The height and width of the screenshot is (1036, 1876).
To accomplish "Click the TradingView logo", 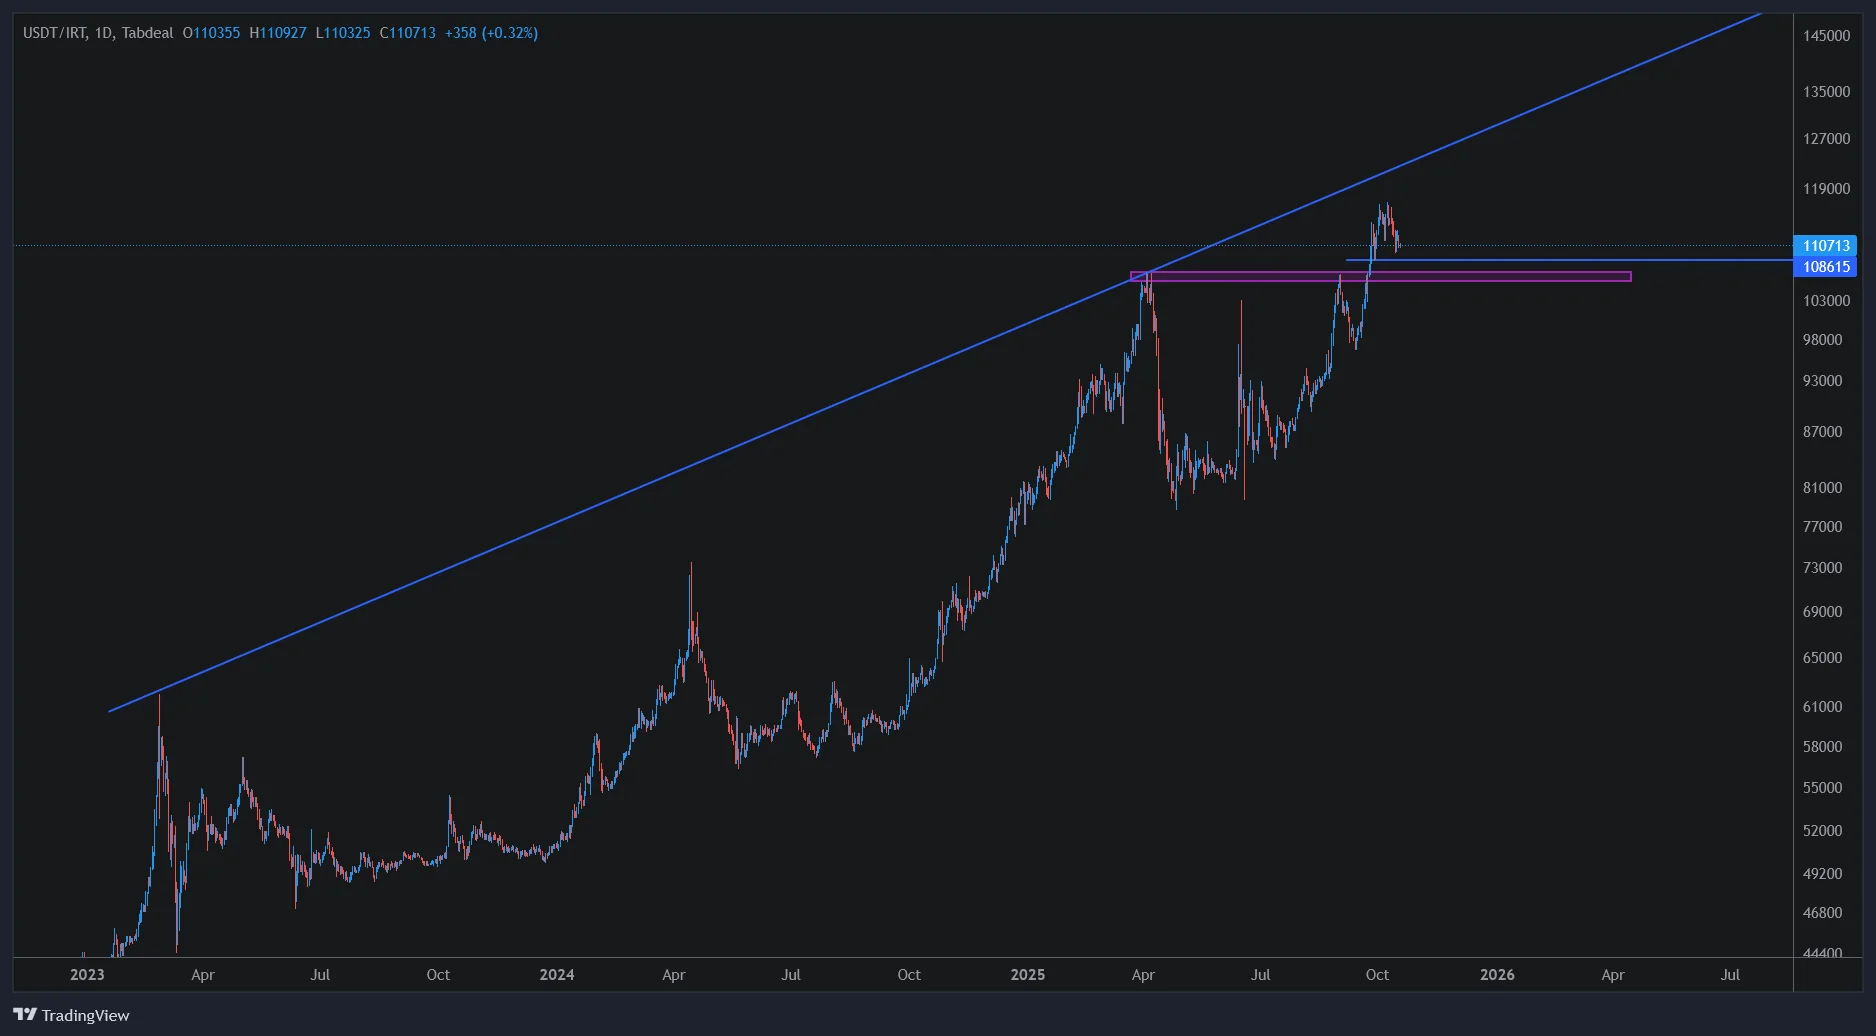I will [x=71, y=1015].
